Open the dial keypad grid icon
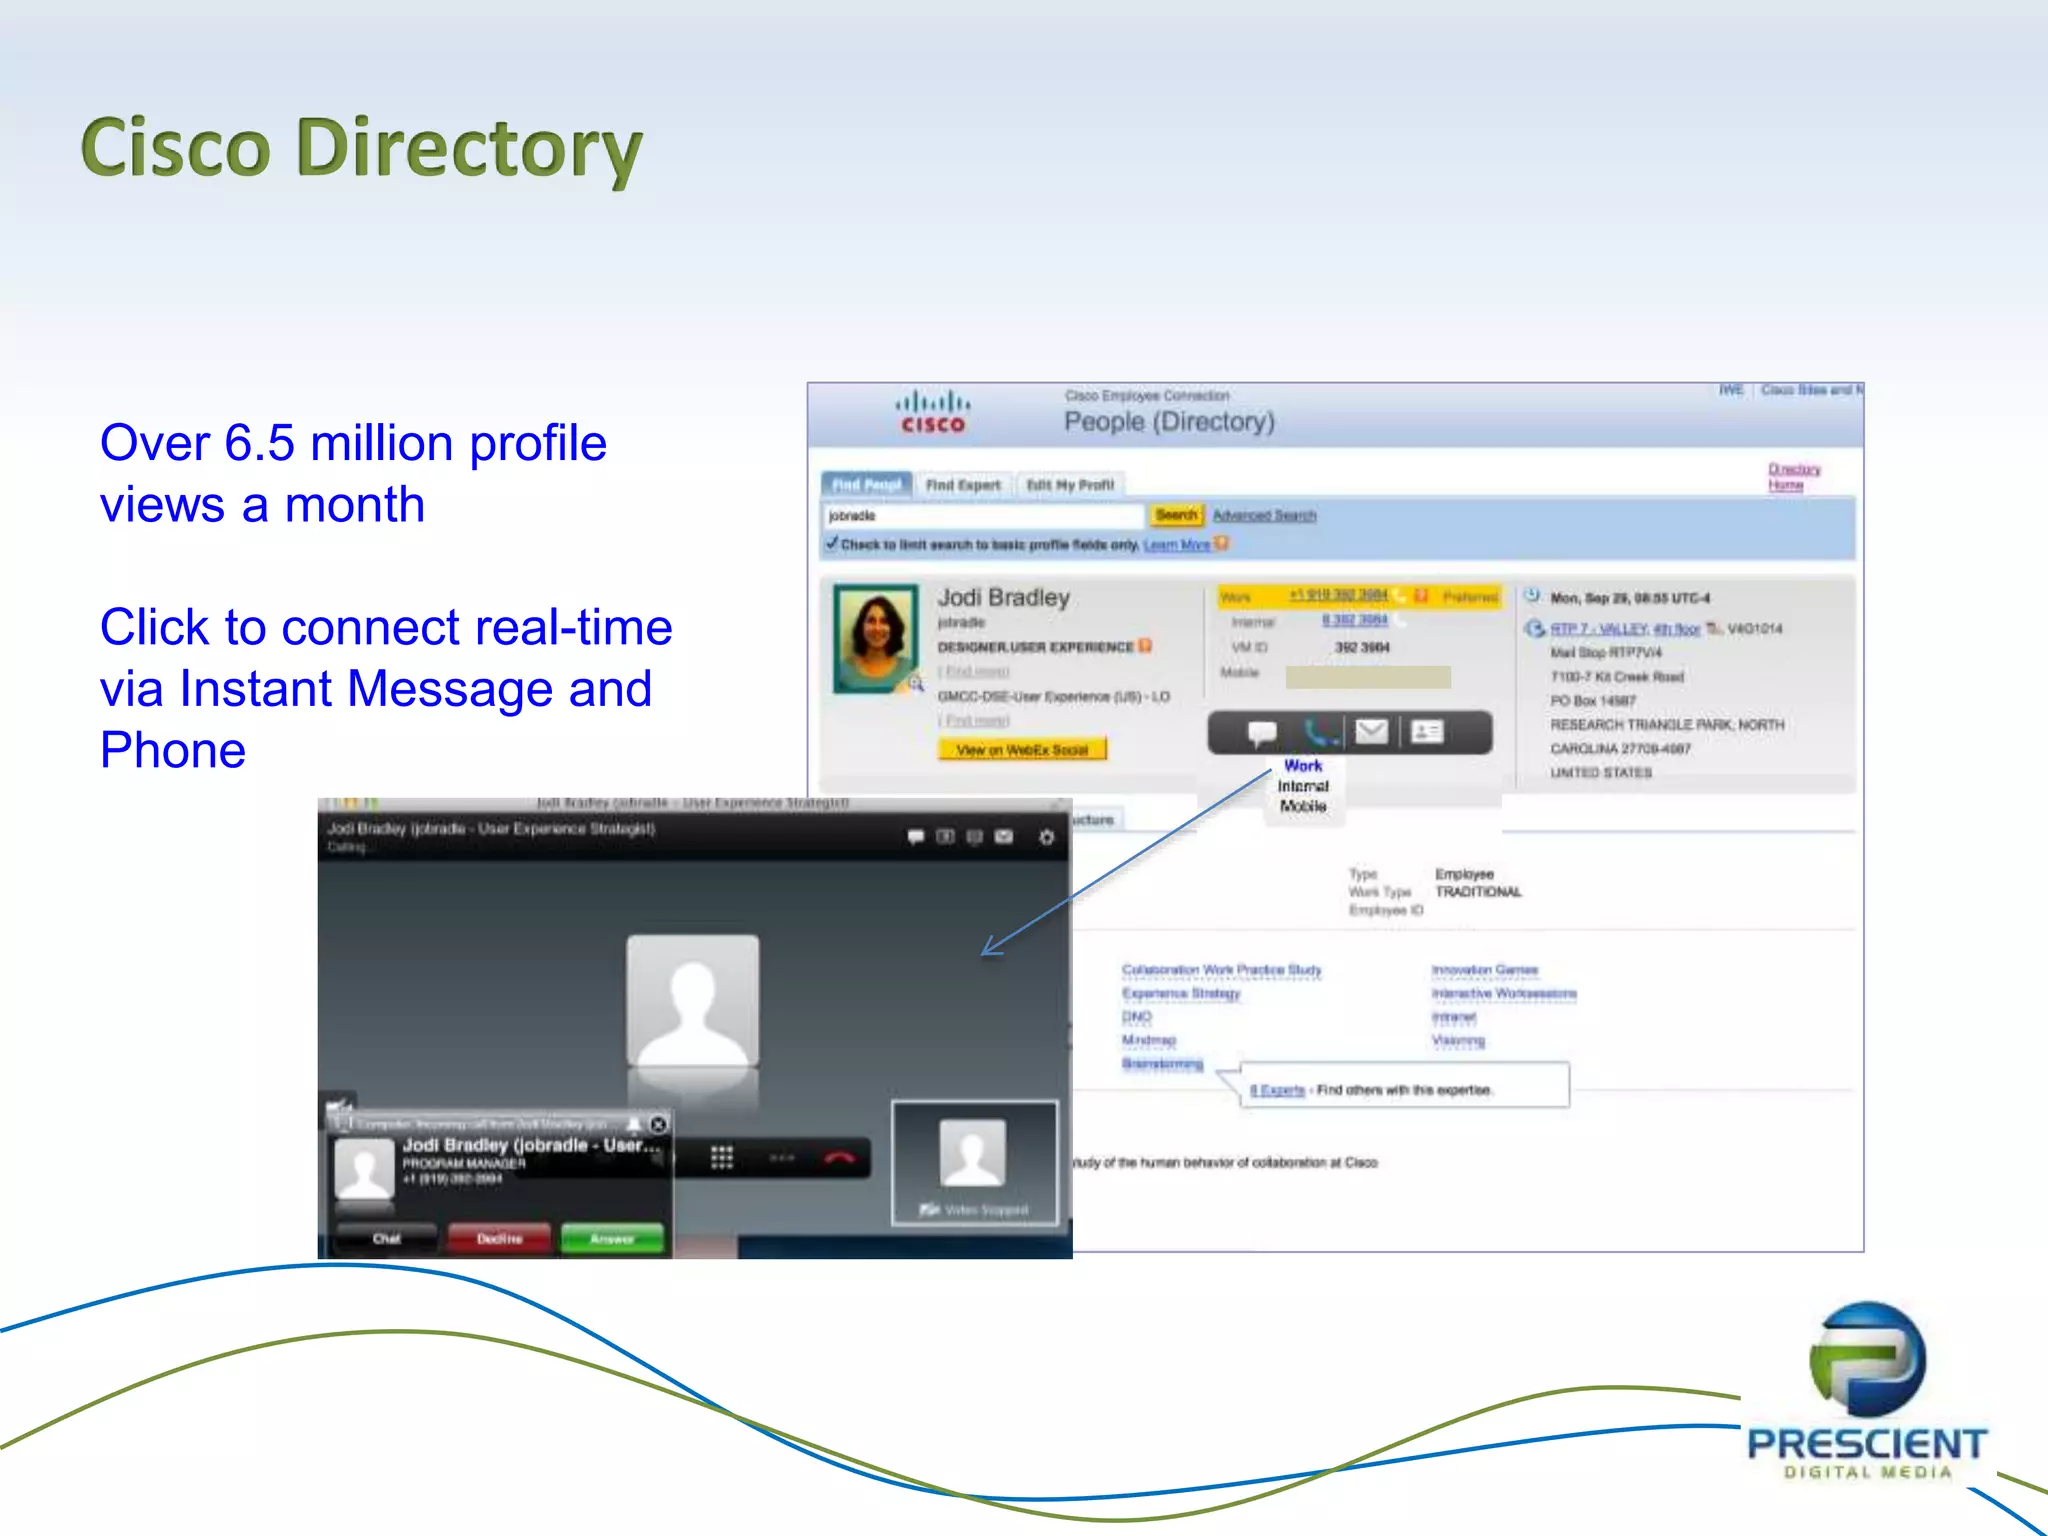 click(x=721, y=1158)
